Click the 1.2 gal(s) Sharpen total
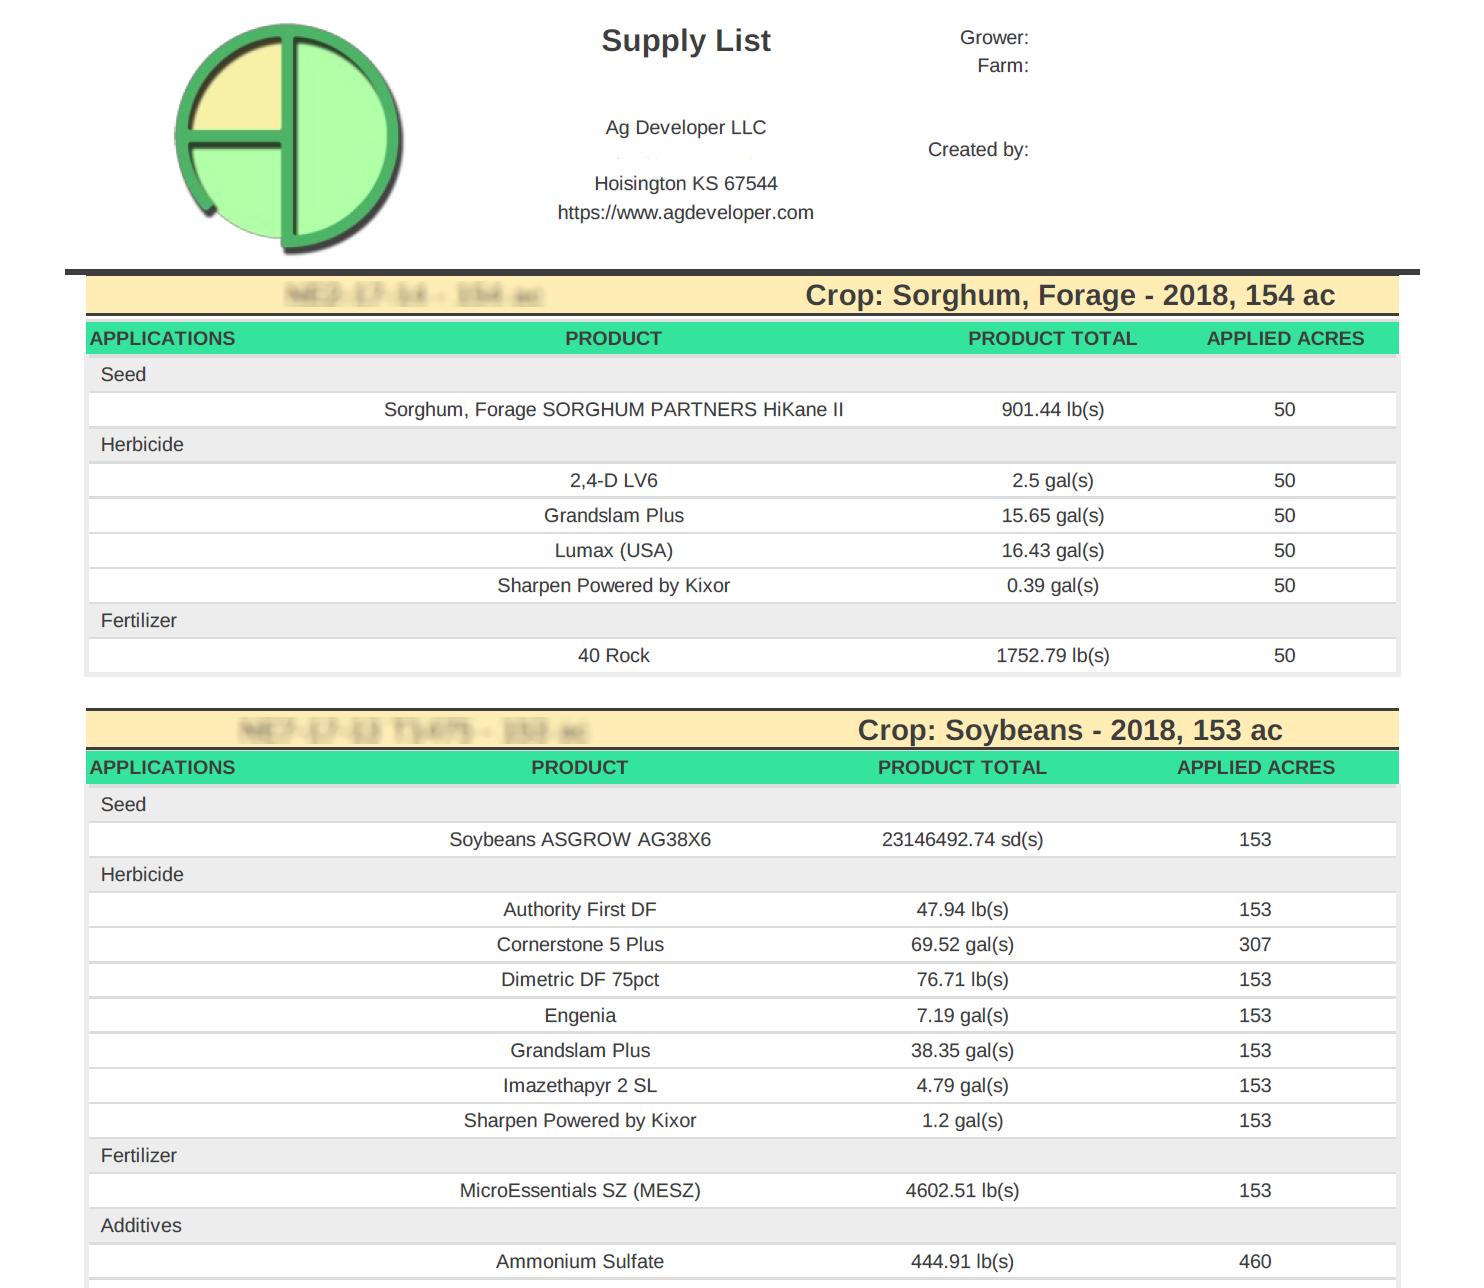 (x=962, y=1120)
